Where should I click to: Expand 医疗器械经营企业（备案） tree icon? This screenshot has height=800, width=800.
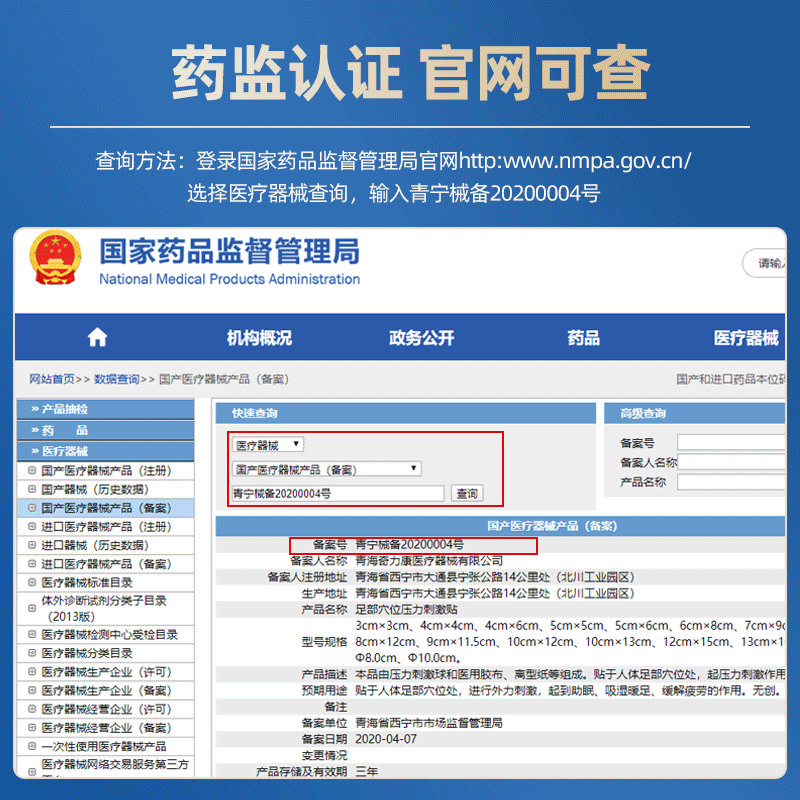coord(32,728)
